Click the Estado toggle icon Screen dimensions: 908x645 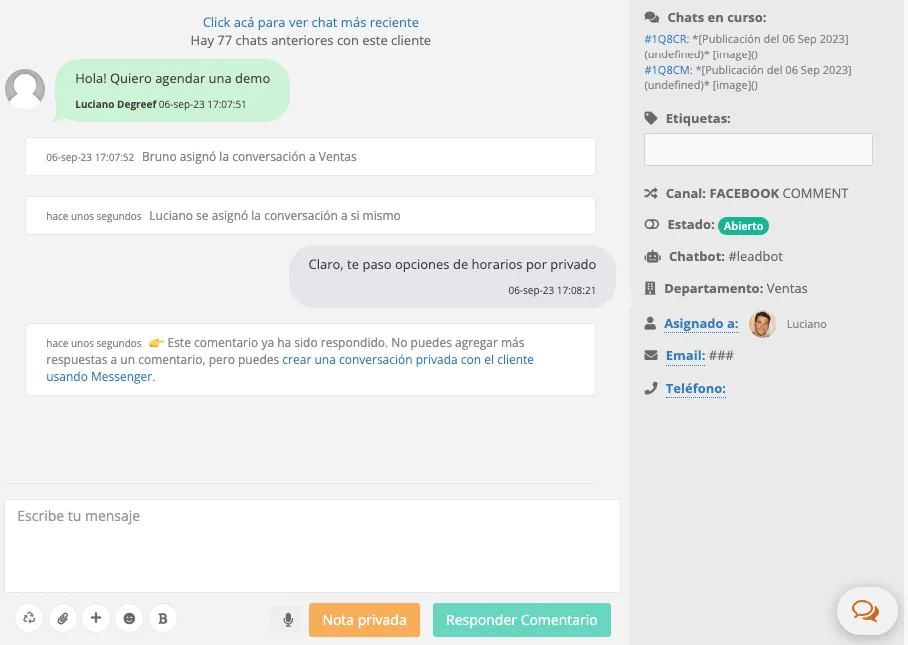[x=651, y=225]
